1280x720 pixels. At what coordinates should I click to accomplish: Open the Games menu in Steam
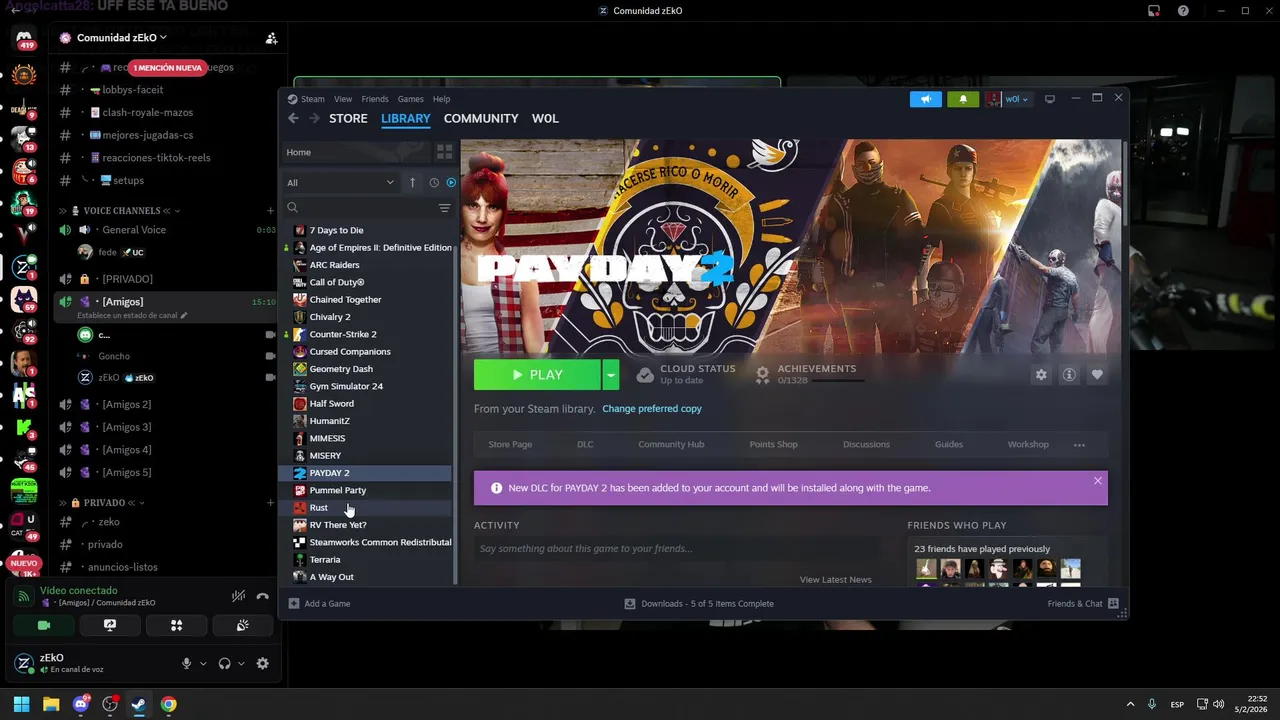[411, 99]
